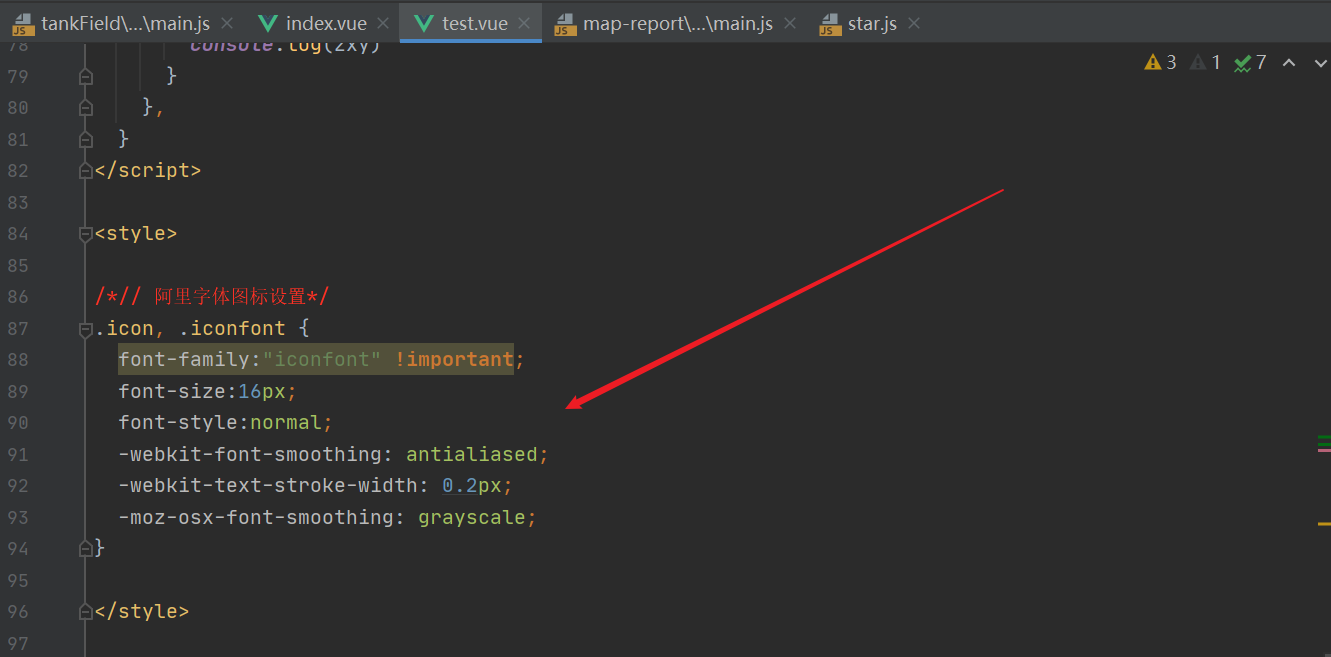This screenshot has height=657, width=1331.
Task: Click the !important keyword on line 88
Action: tap(454, 359)
